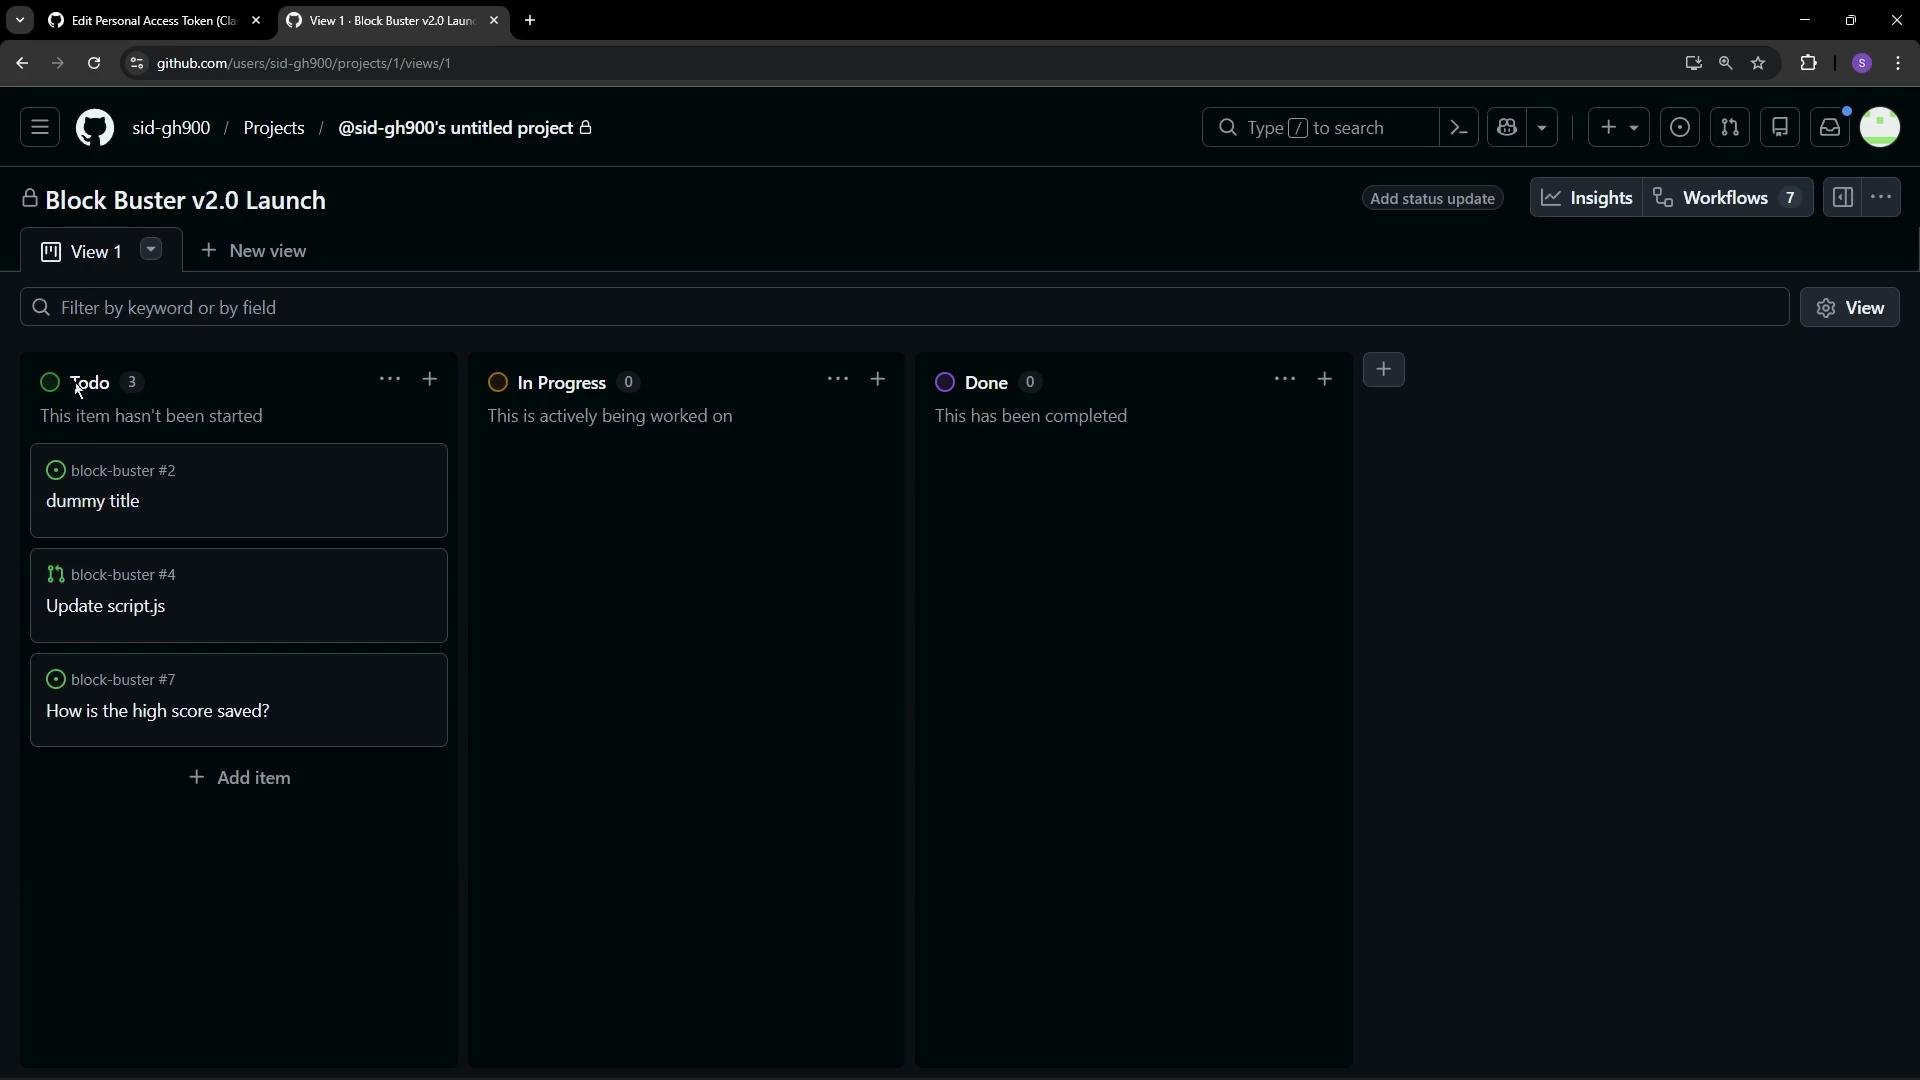Add item to Done column via plus

[1325, 380]
